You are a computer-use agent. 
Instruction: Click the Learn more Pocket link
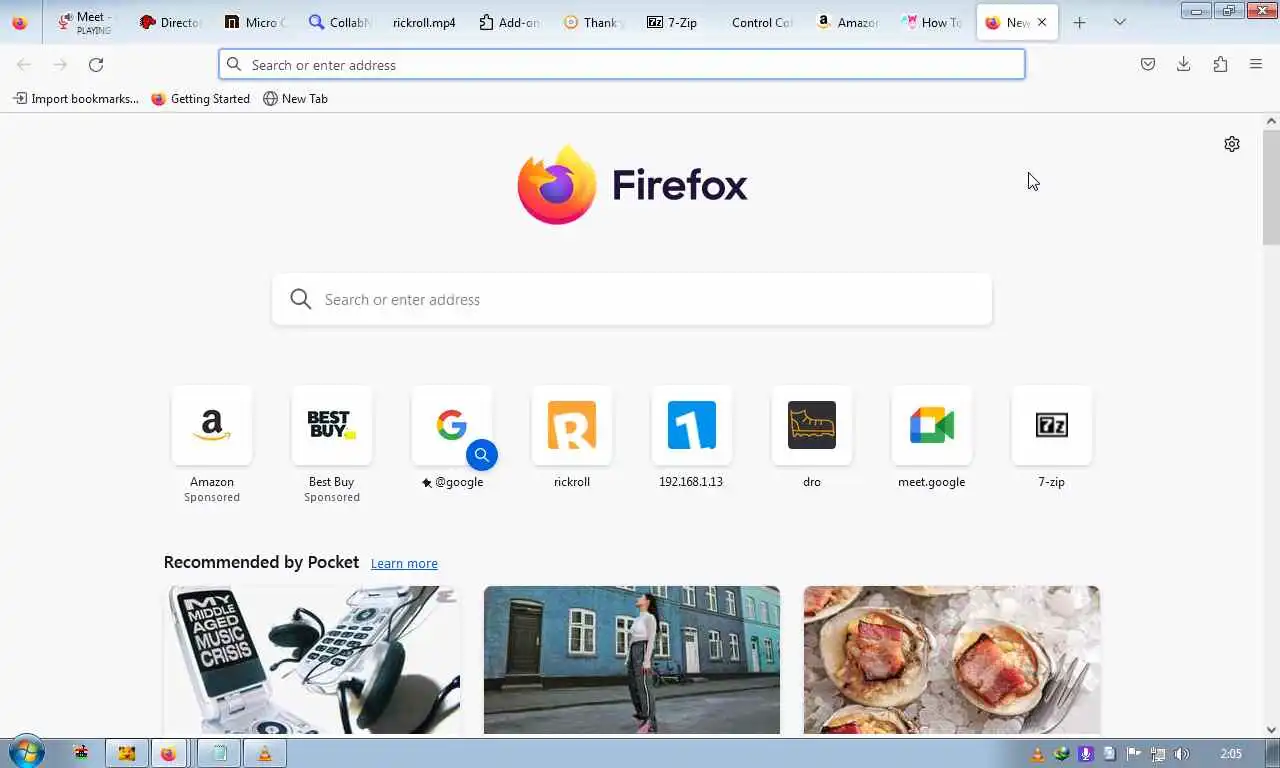click(x=404, y=563)
